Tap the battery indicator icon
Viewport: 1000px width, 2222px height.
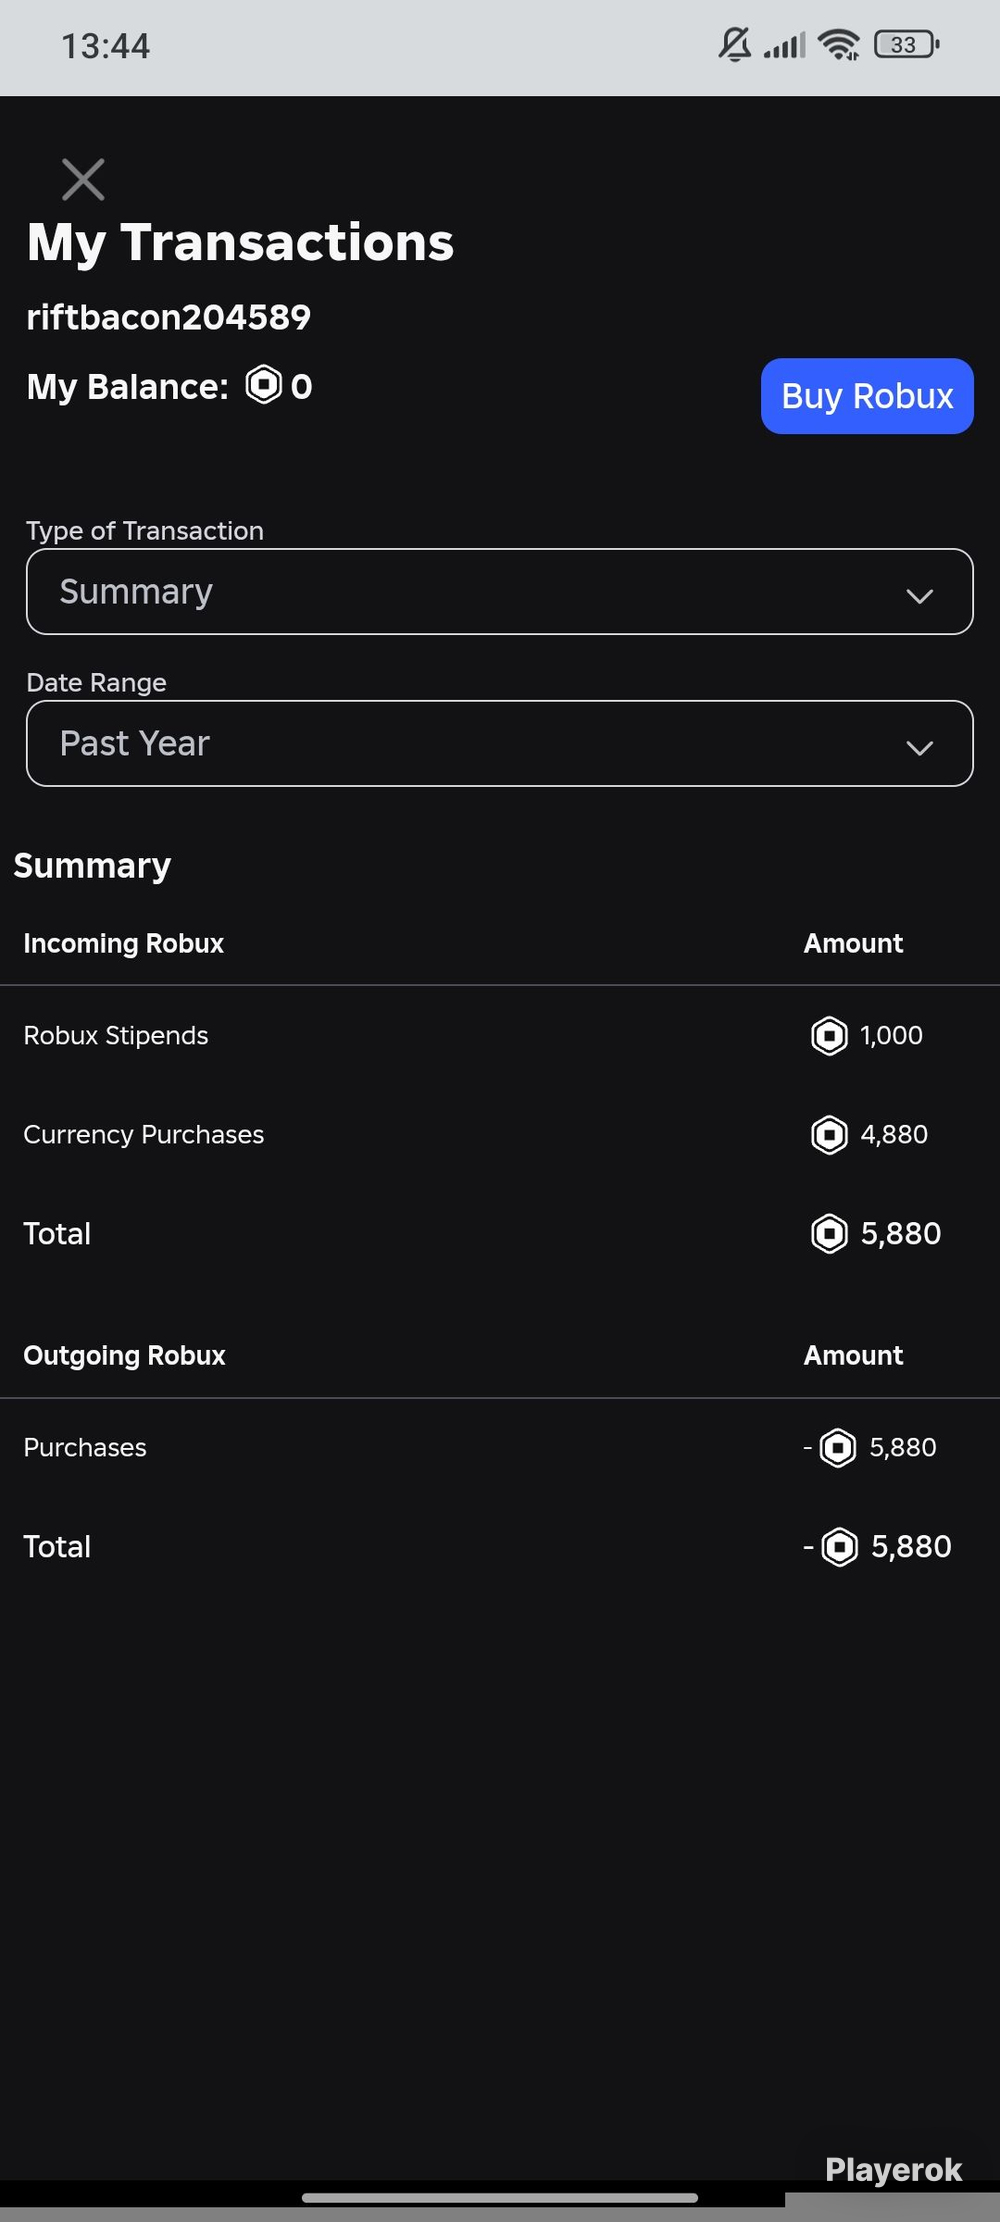click(x=907, y=45)
